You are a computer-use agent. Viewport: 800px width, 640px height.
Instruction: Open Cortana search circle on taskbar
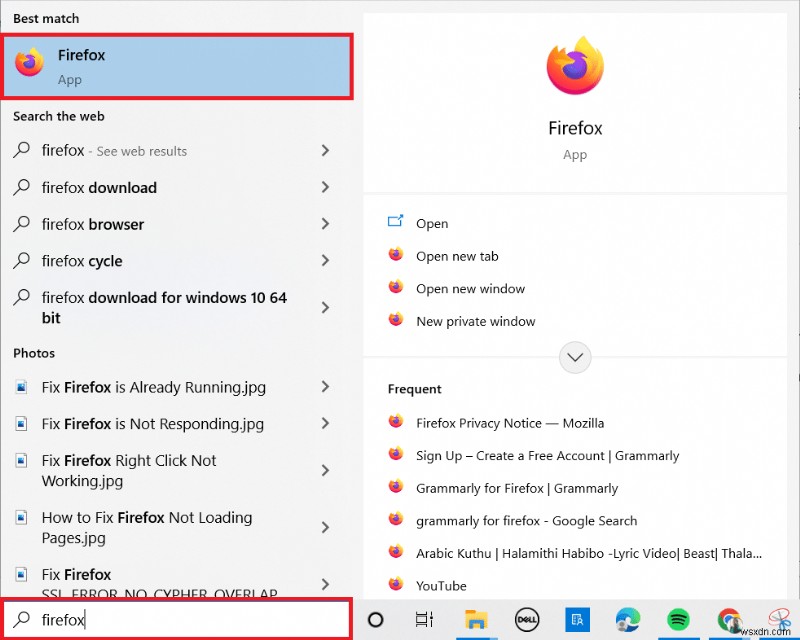pyautogui.click(x=375, y=620)
